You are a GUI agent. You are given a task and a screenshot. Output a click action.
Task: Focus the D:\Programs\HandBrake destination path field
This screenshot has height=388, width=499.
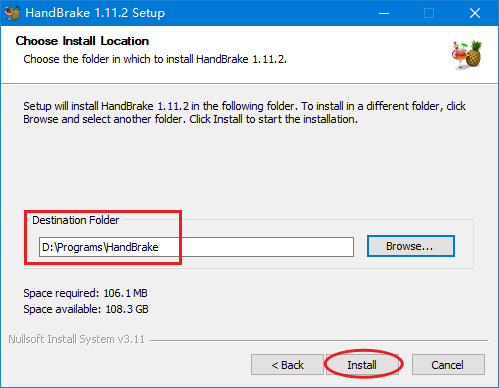click(196, 247)
